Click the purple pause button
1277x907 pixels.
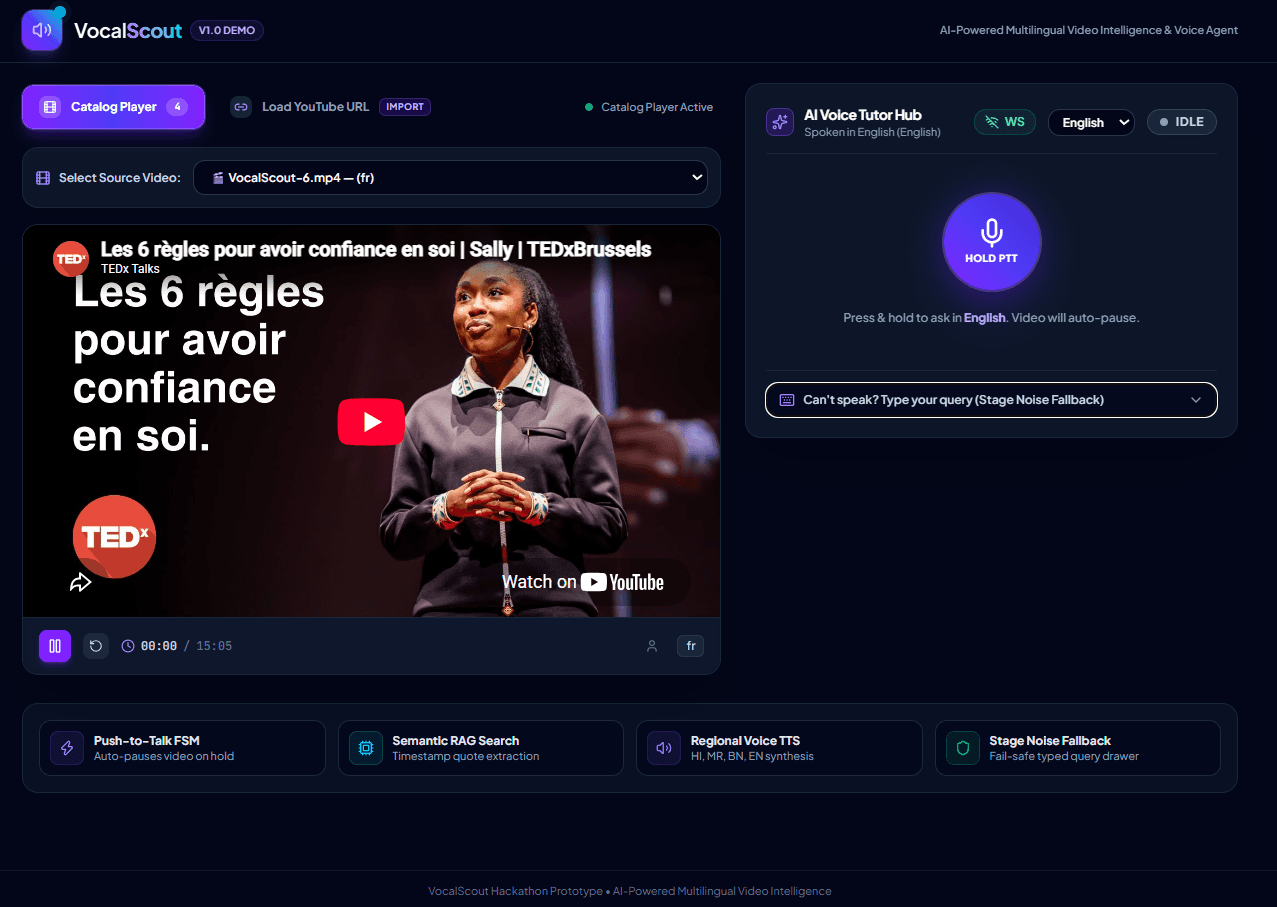point(55,646)
